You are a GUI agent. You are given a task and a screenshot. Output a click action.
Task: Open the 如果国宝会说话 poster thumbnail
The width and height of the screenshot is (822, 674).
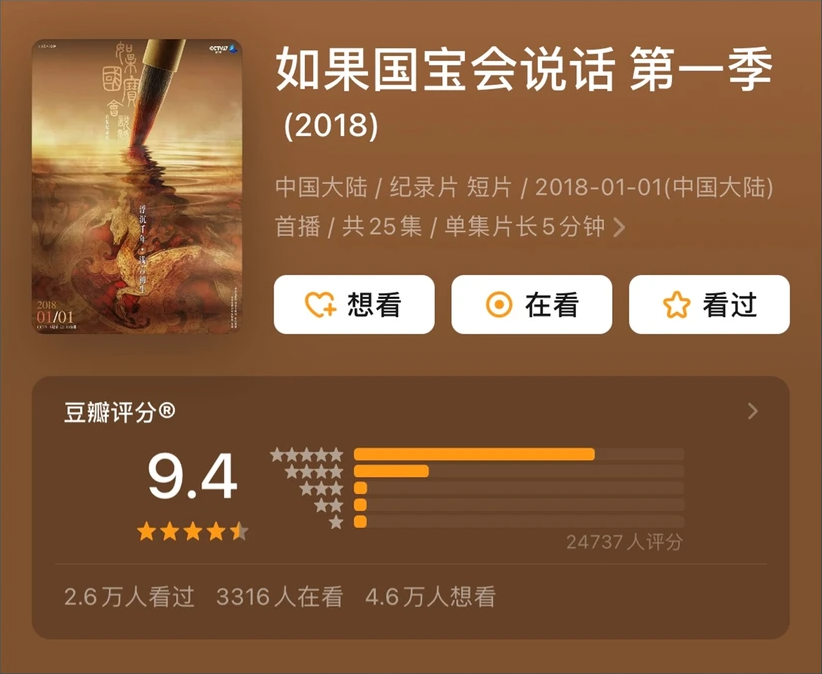click(x=137, y=186)
